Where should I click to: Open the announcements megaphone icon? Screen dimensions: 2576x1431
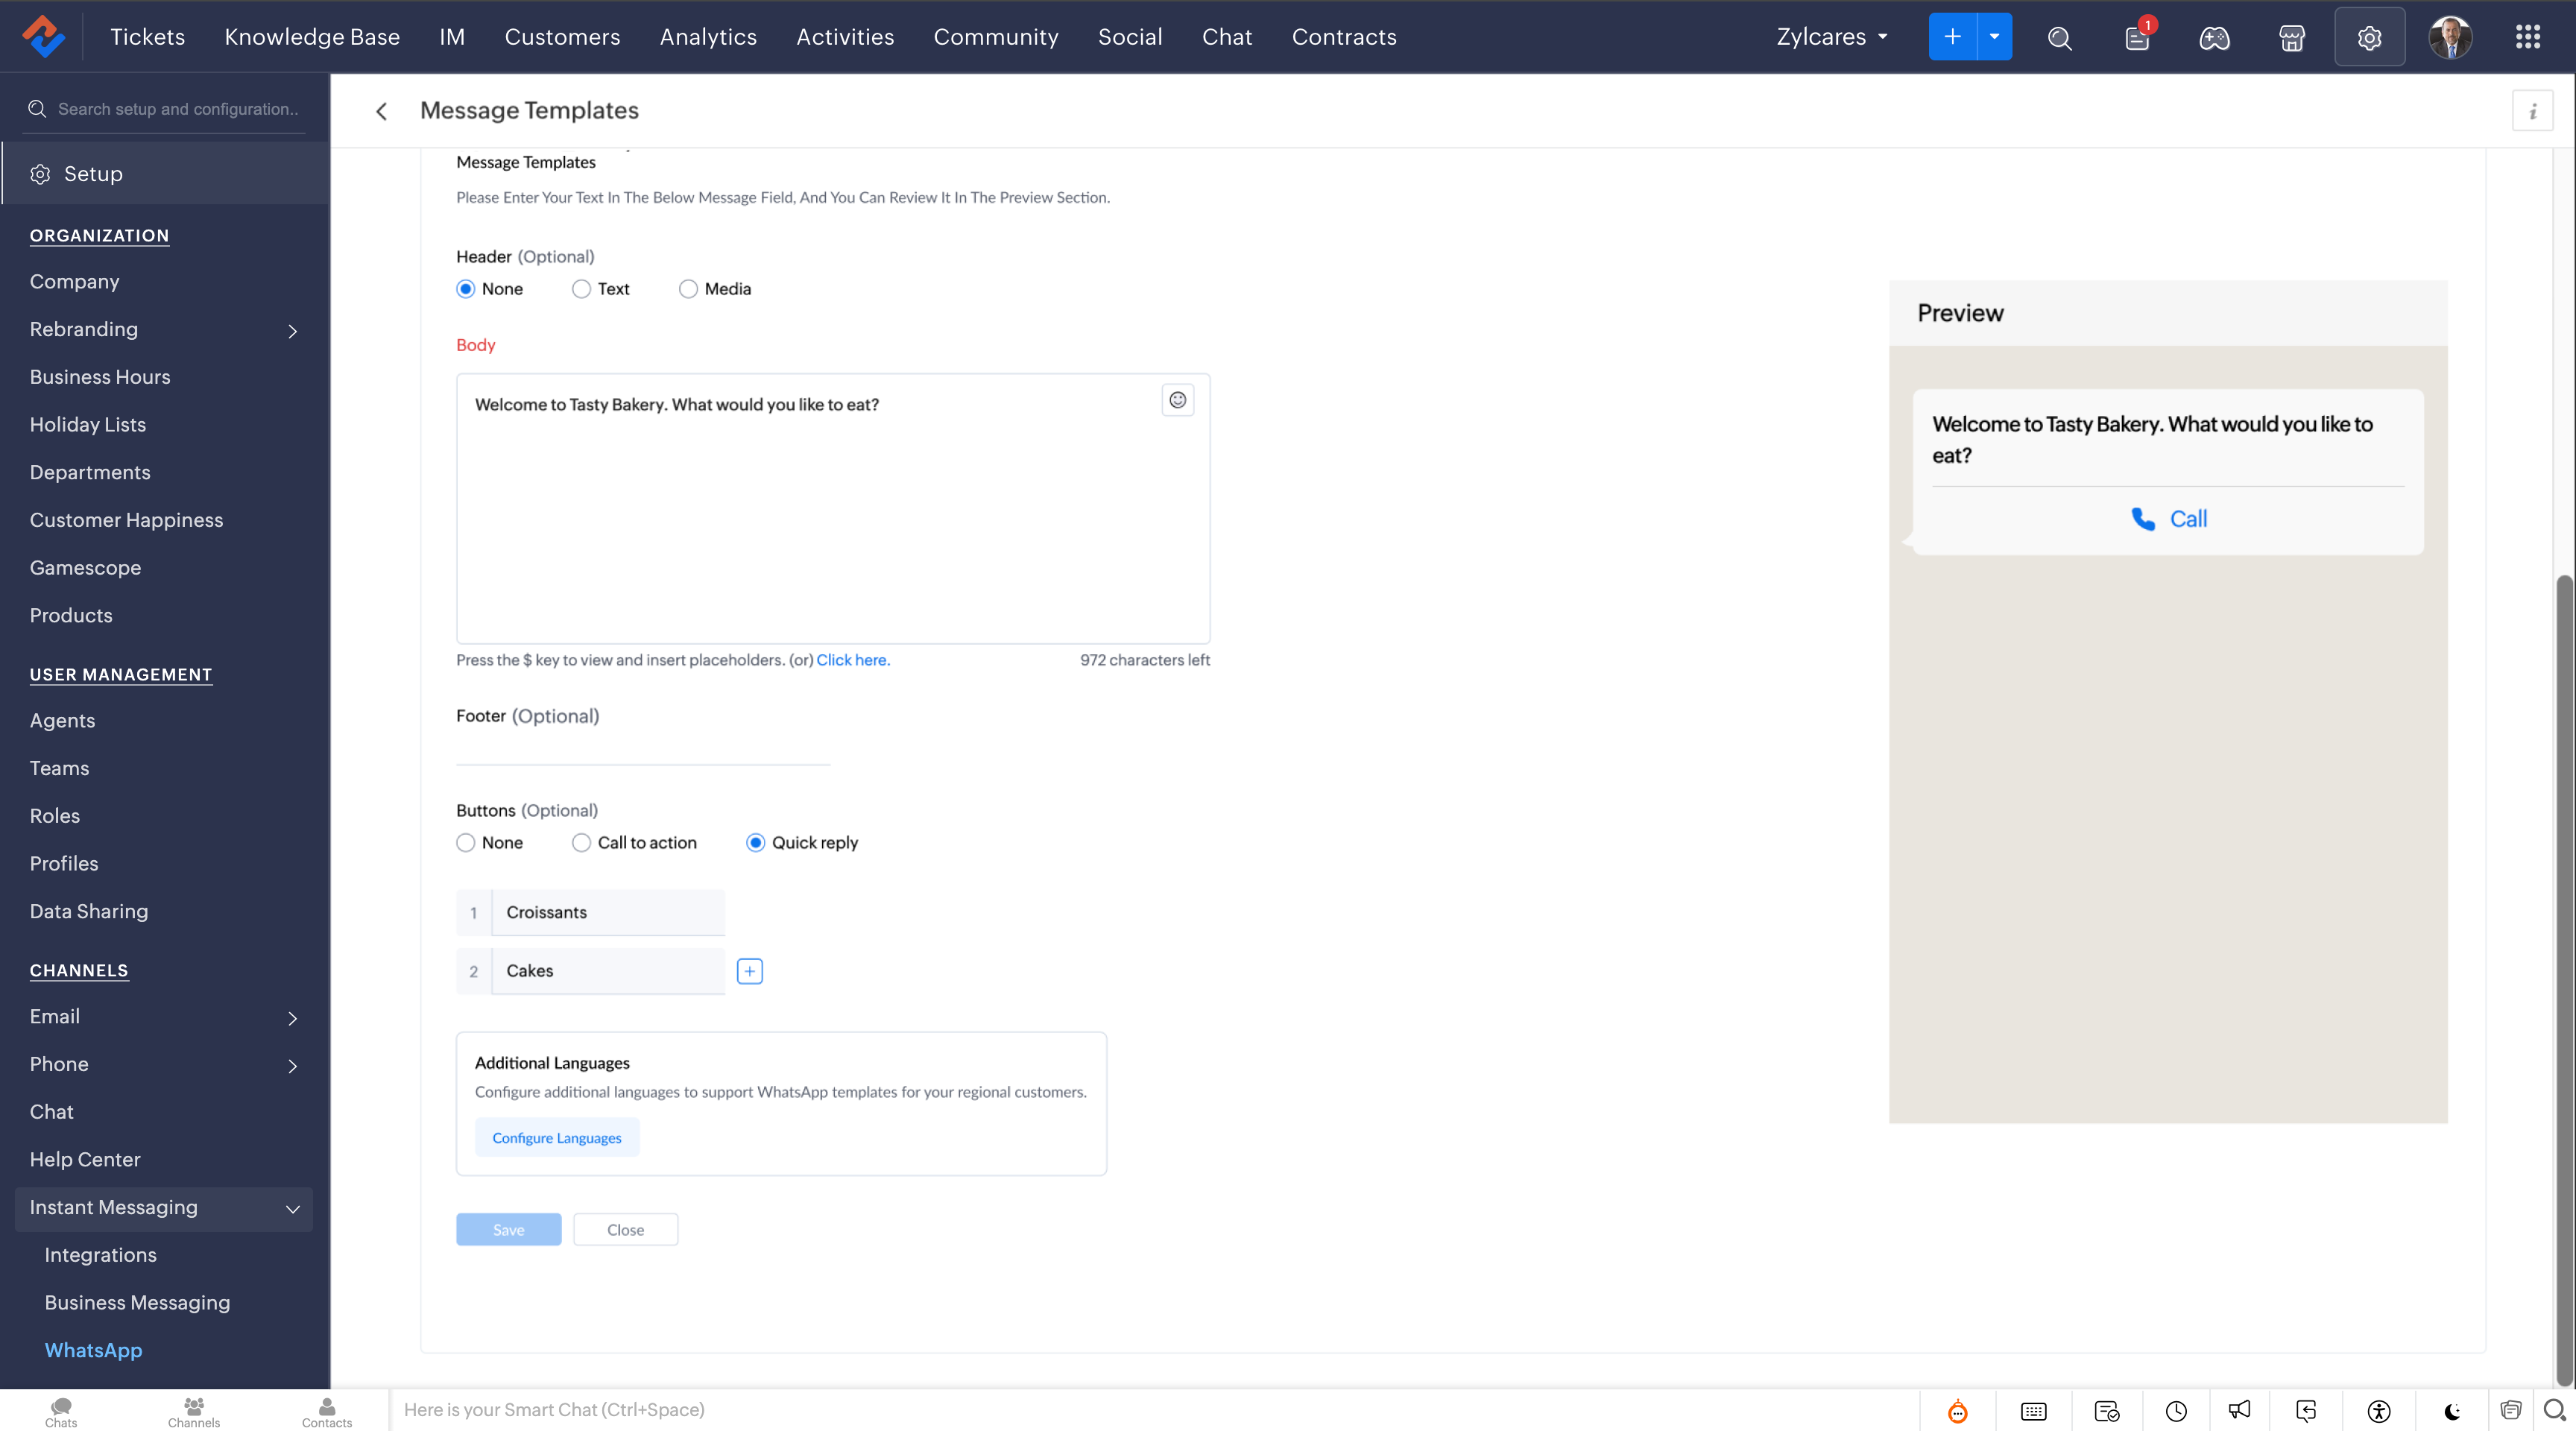point(2240,1410)
